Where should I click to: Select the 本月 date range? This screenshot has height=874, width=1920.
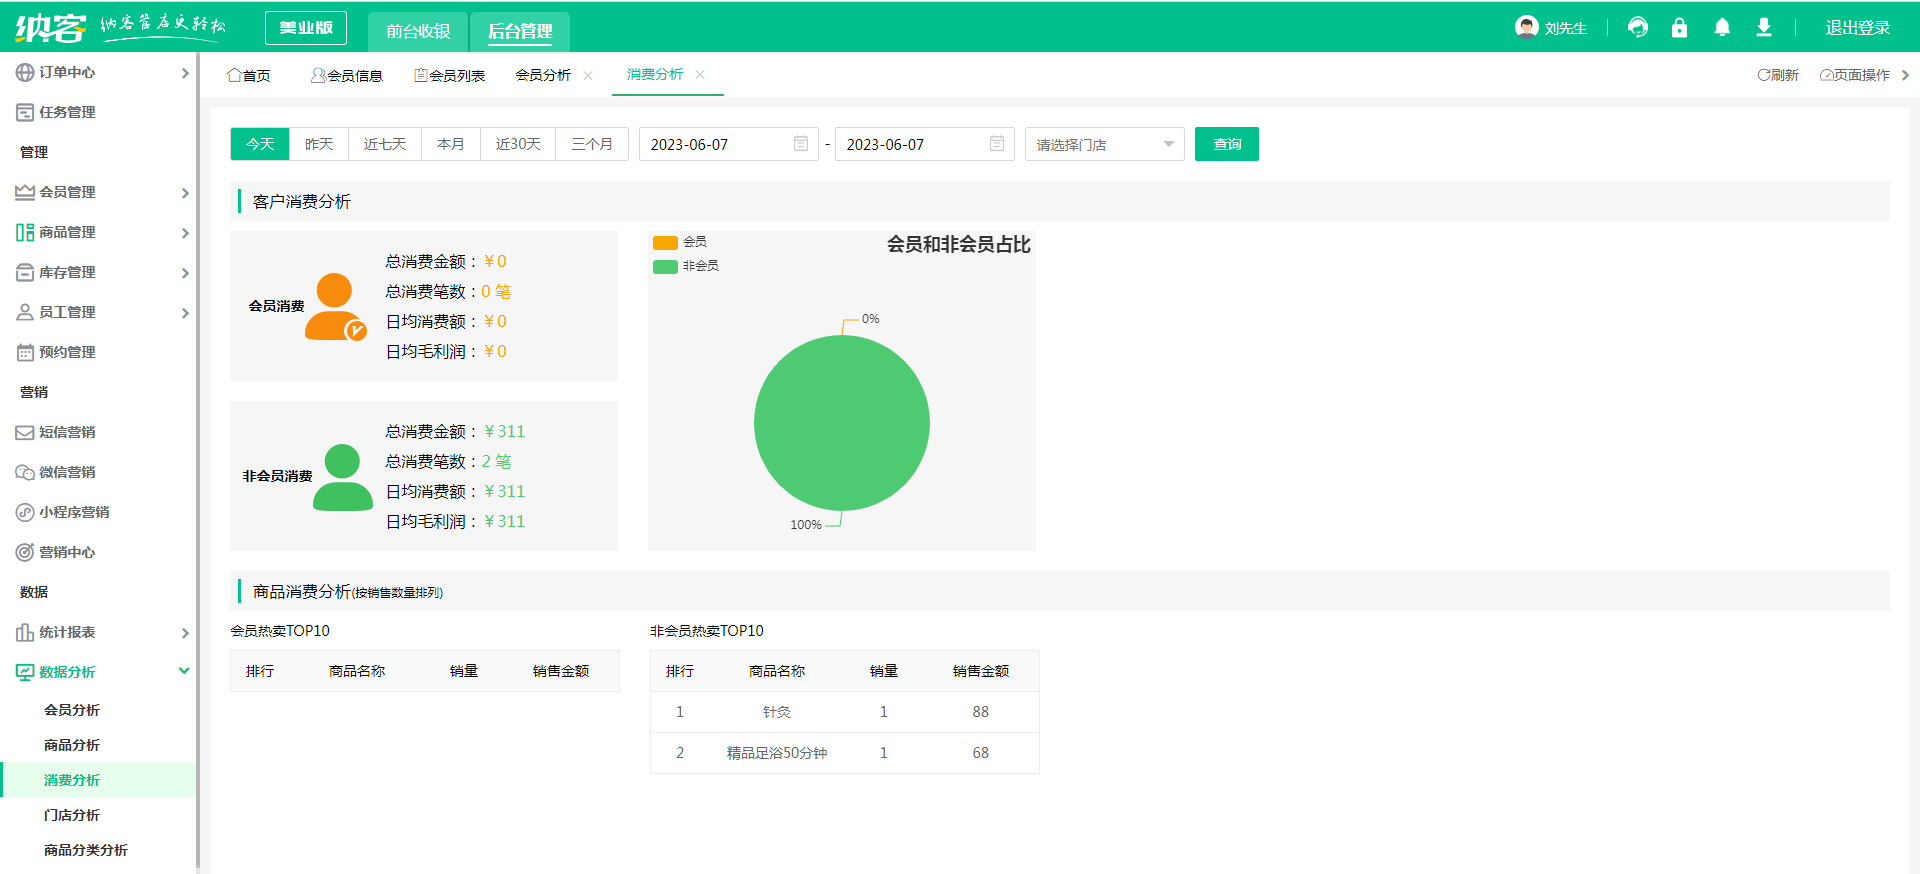coord(451,144)
